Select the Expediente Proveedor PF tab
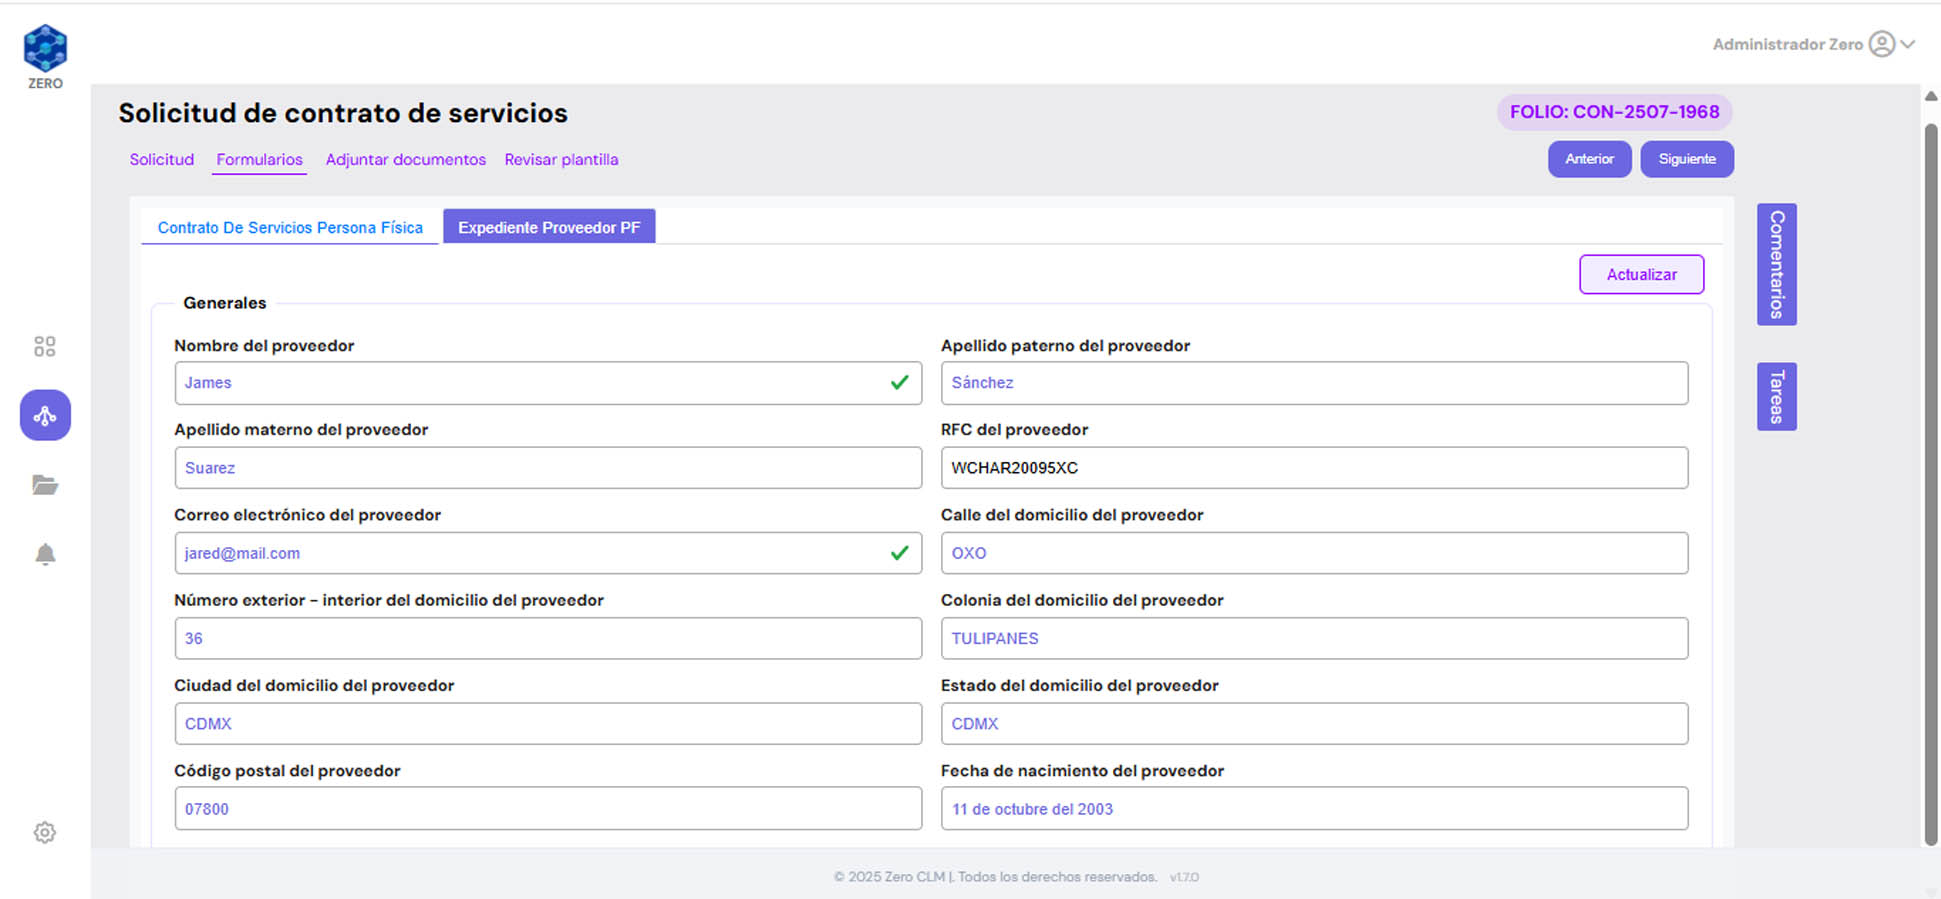 pos(549,227)
